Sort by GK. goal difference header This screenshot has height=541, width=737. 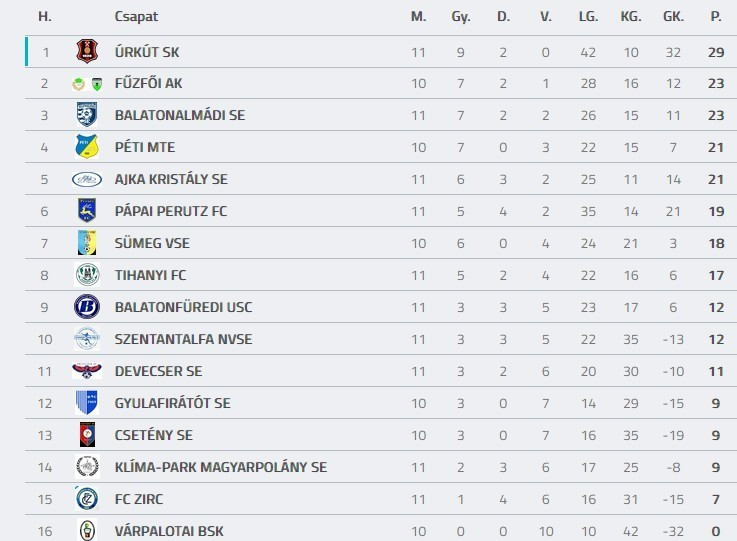[673, 17]
